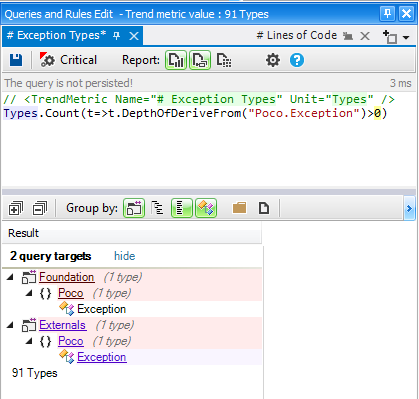Toggle the Critical rule flag
The width and height of the screenshot is (419, 399).
(68, 60)
